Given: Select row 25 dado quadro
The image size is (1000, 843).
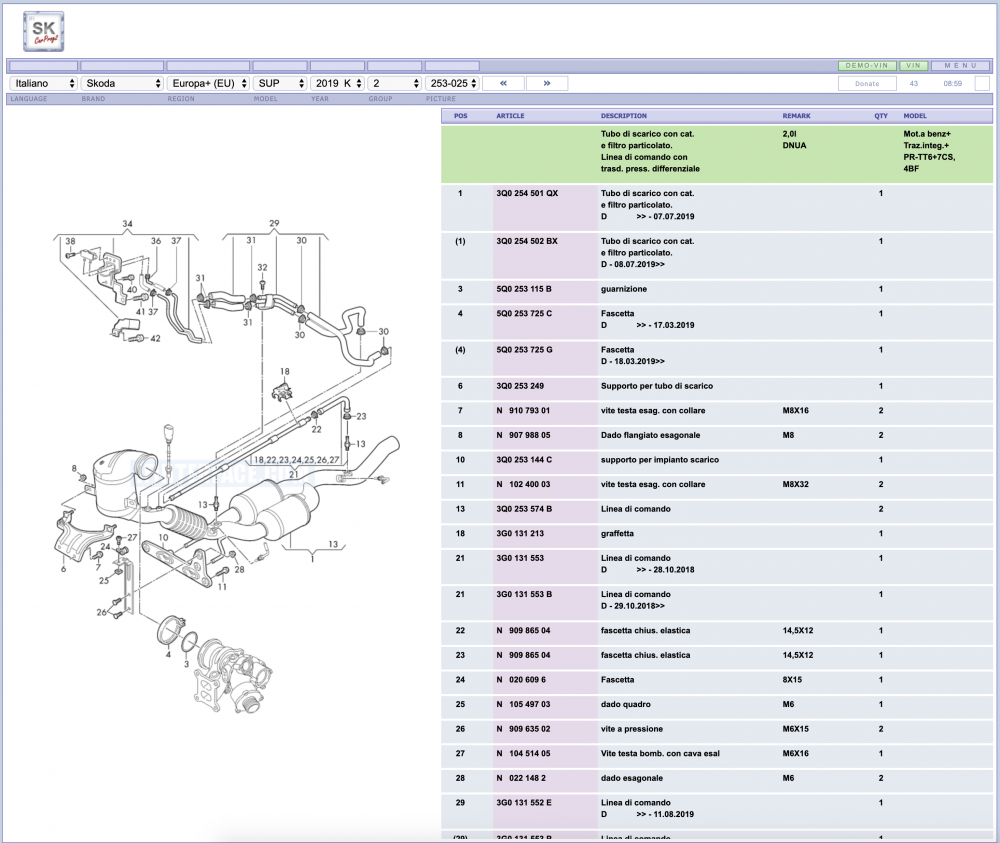Looking at the screenshot, I should pyautogui.click(x=717, y=705).
